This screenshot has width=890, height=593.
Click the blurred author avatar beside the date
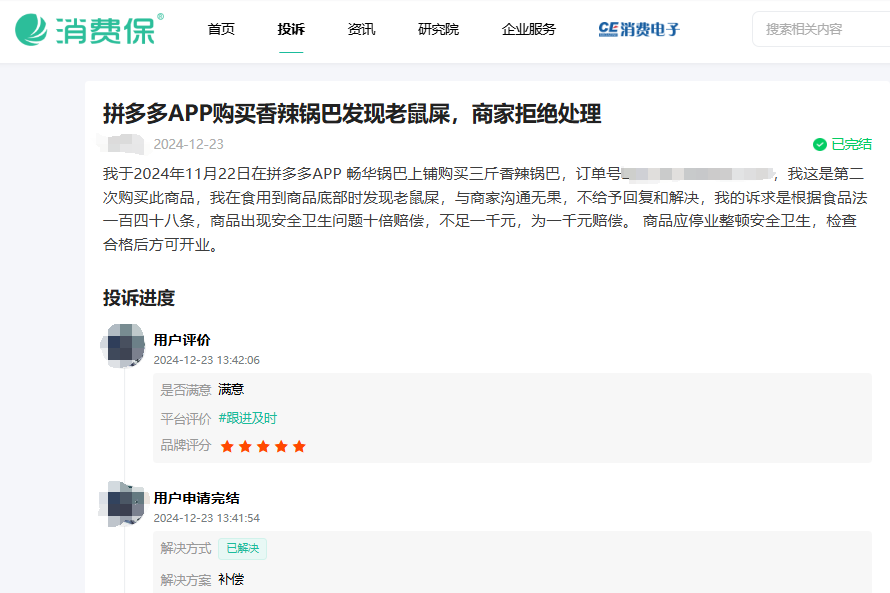(123, 144)
